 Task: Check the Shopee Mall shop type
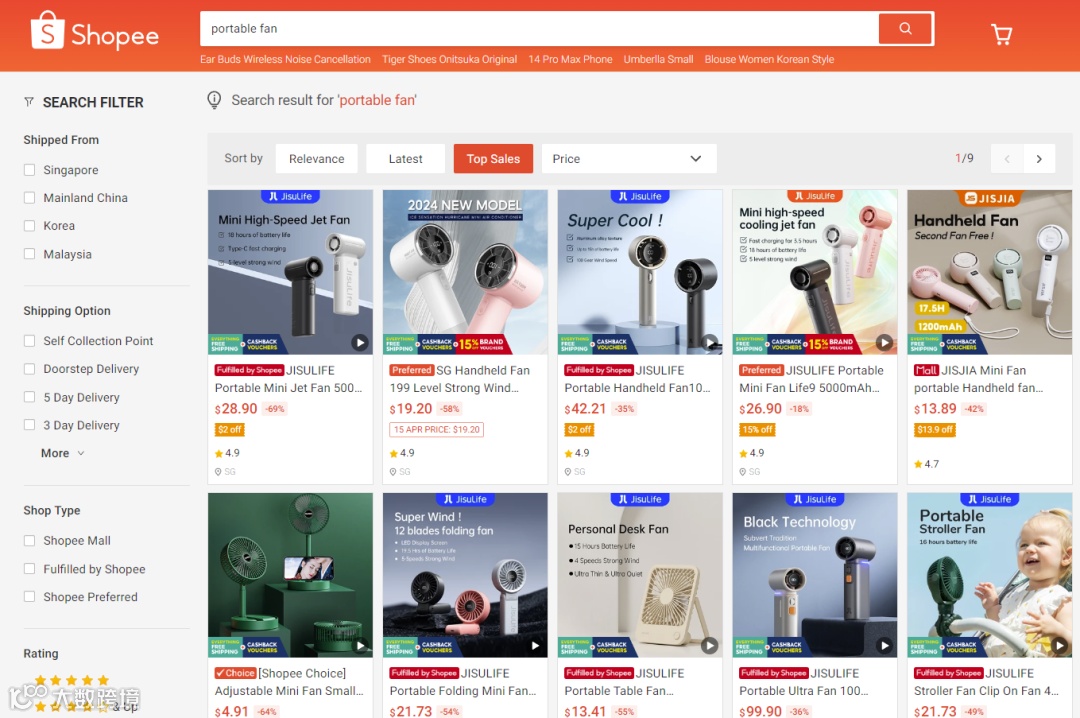[x=30, y=541]
